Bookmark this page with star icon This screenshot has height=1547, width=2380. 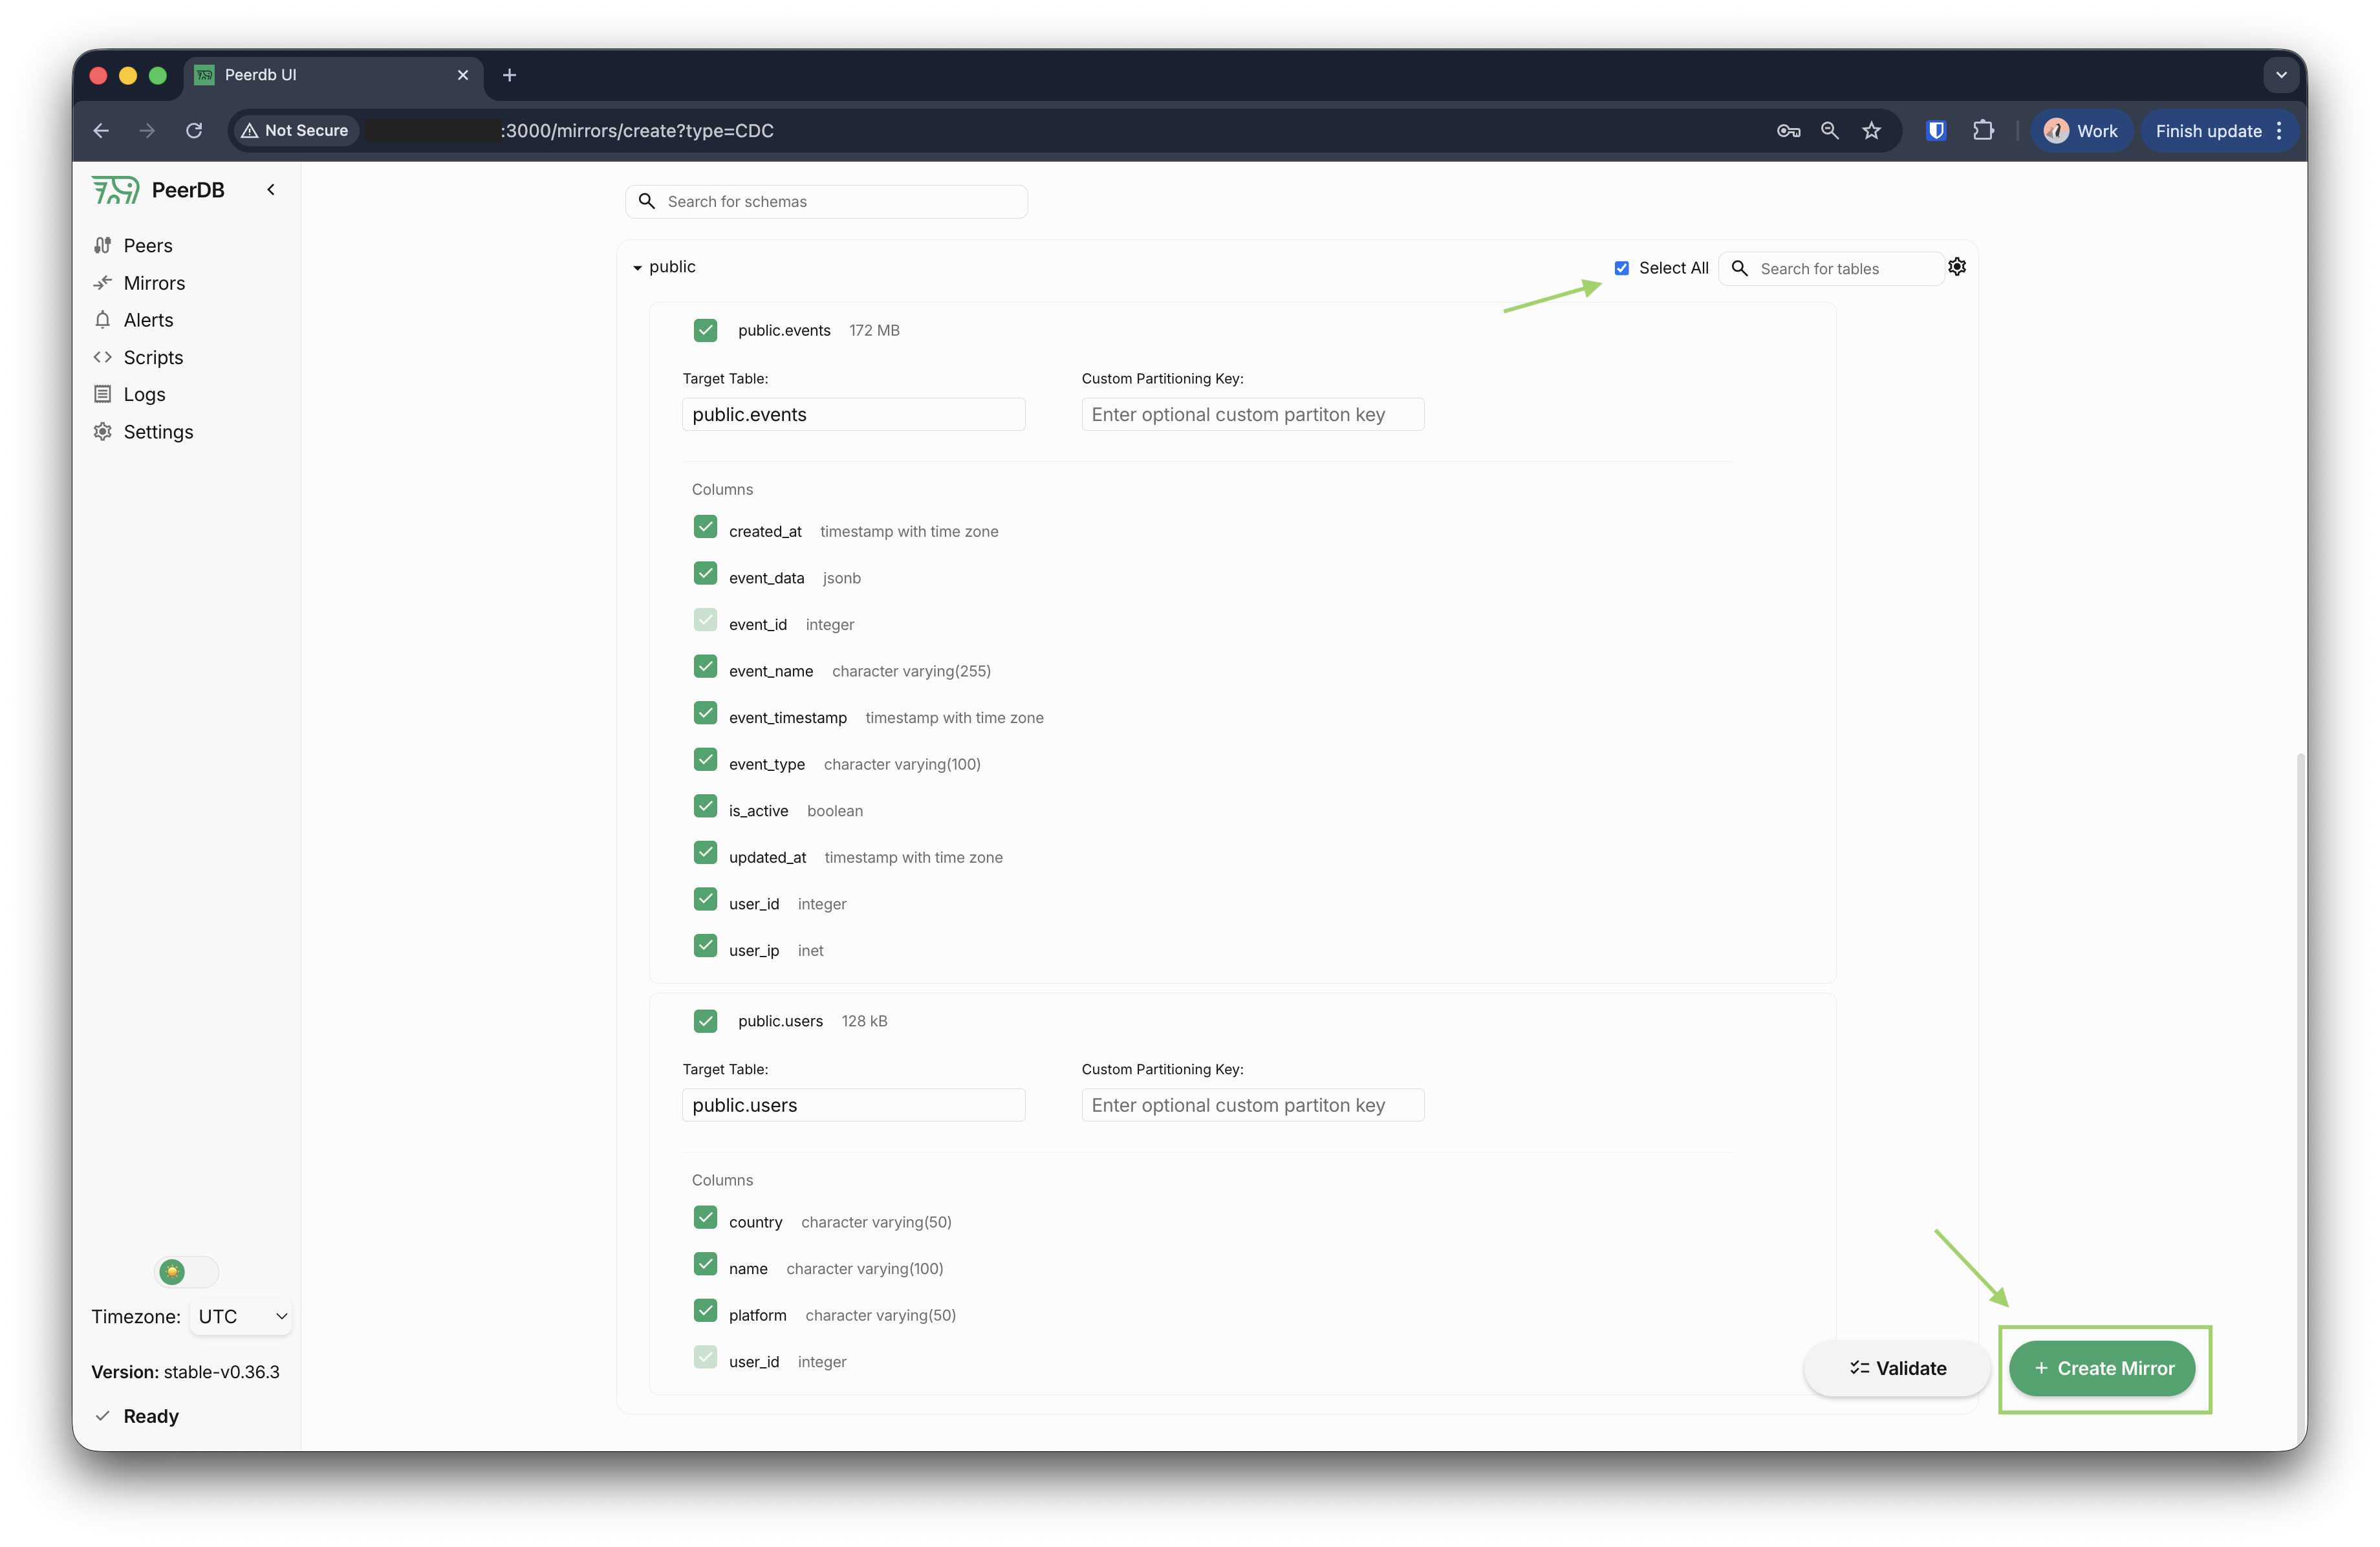(1871, 131)
